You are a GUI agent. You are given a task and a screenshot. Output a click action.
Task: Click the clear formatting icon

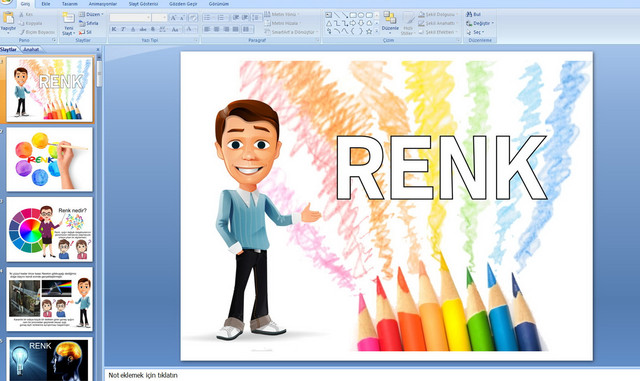[193, 18]
